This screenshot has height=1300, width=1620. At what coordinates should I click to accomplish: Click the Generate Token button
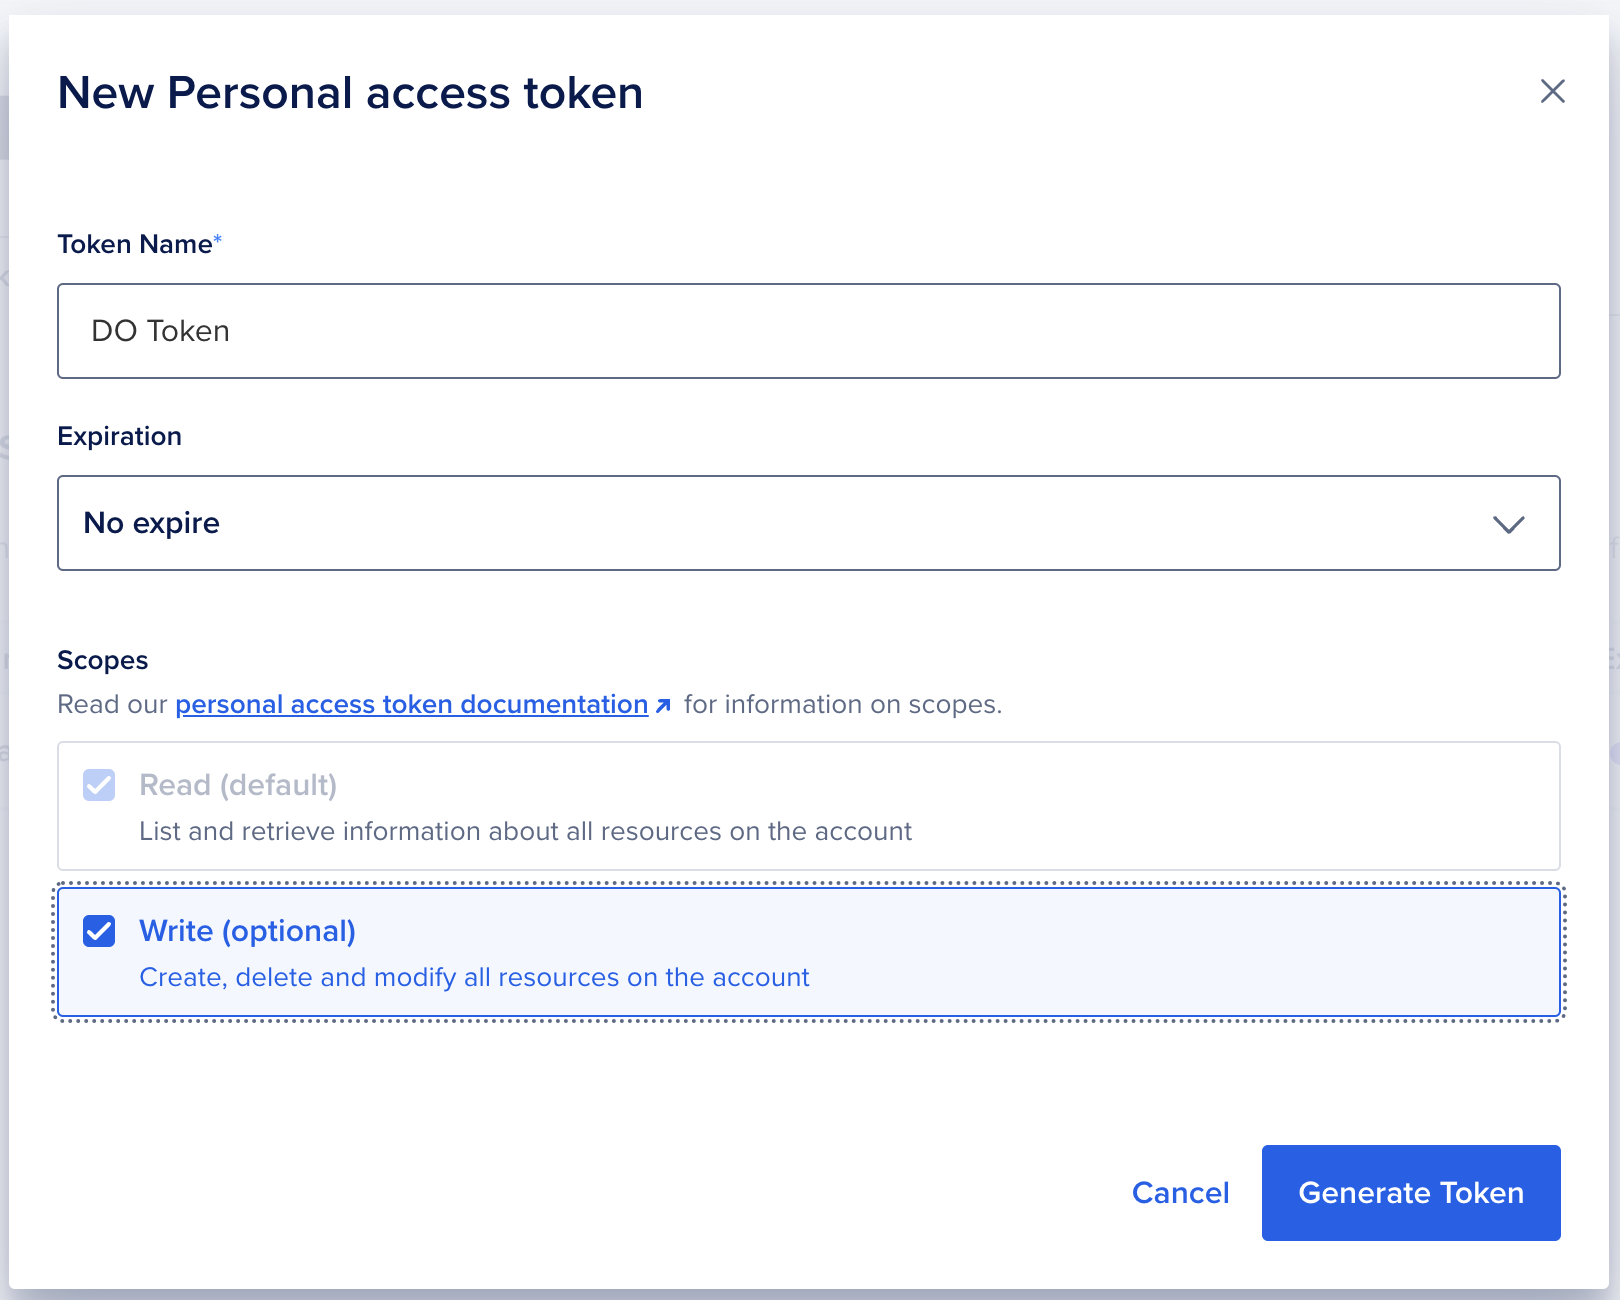(1410, 1193)
